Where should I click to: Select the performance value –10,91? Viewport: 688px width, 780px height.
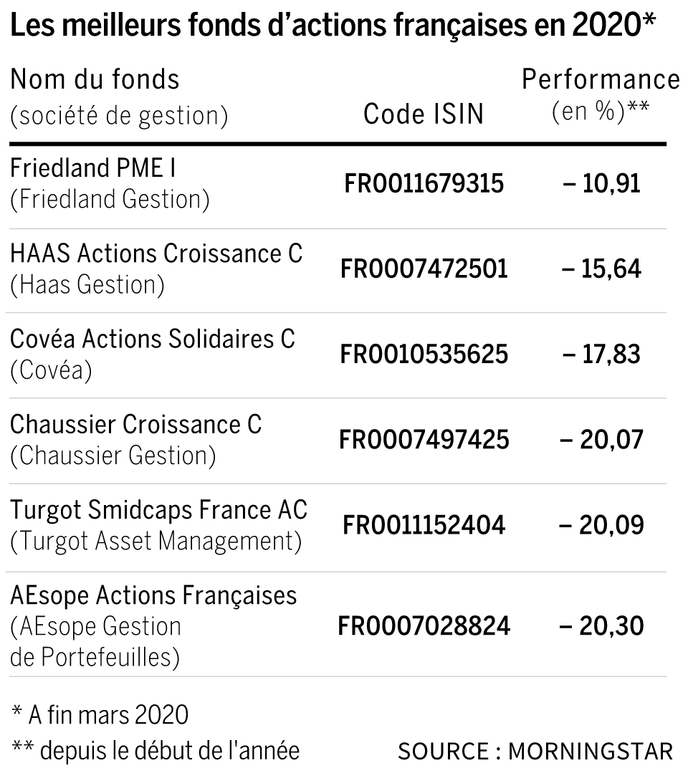(601, 183)
